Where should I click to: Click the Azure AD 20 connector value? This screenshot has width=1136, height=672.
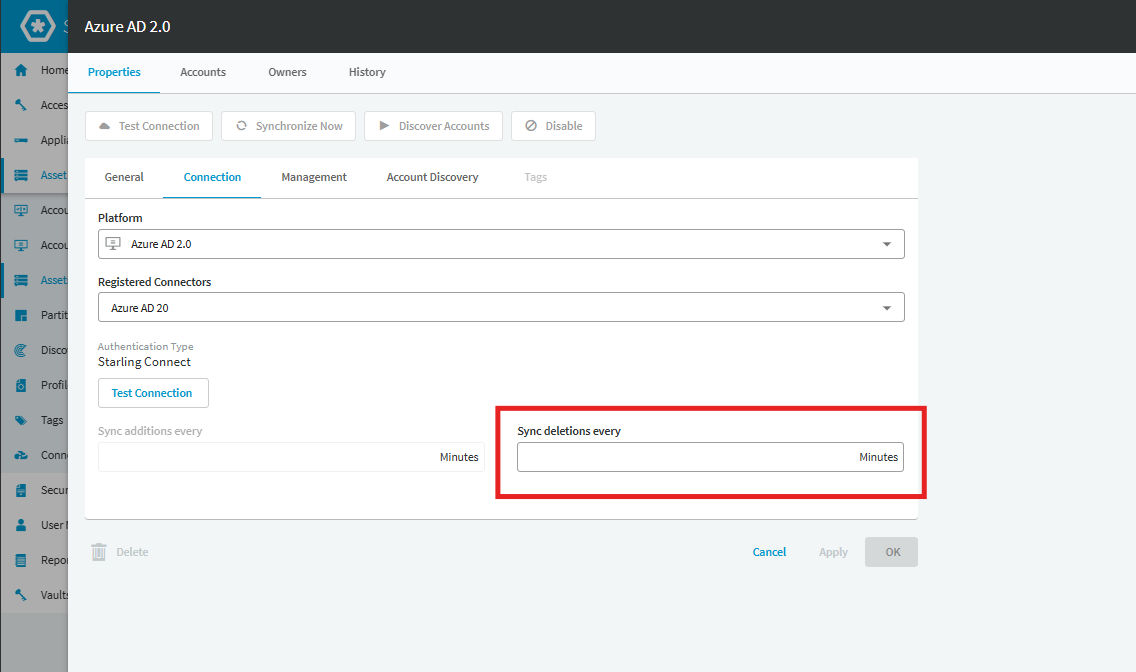pyautogui.click(x=140, y=308)
